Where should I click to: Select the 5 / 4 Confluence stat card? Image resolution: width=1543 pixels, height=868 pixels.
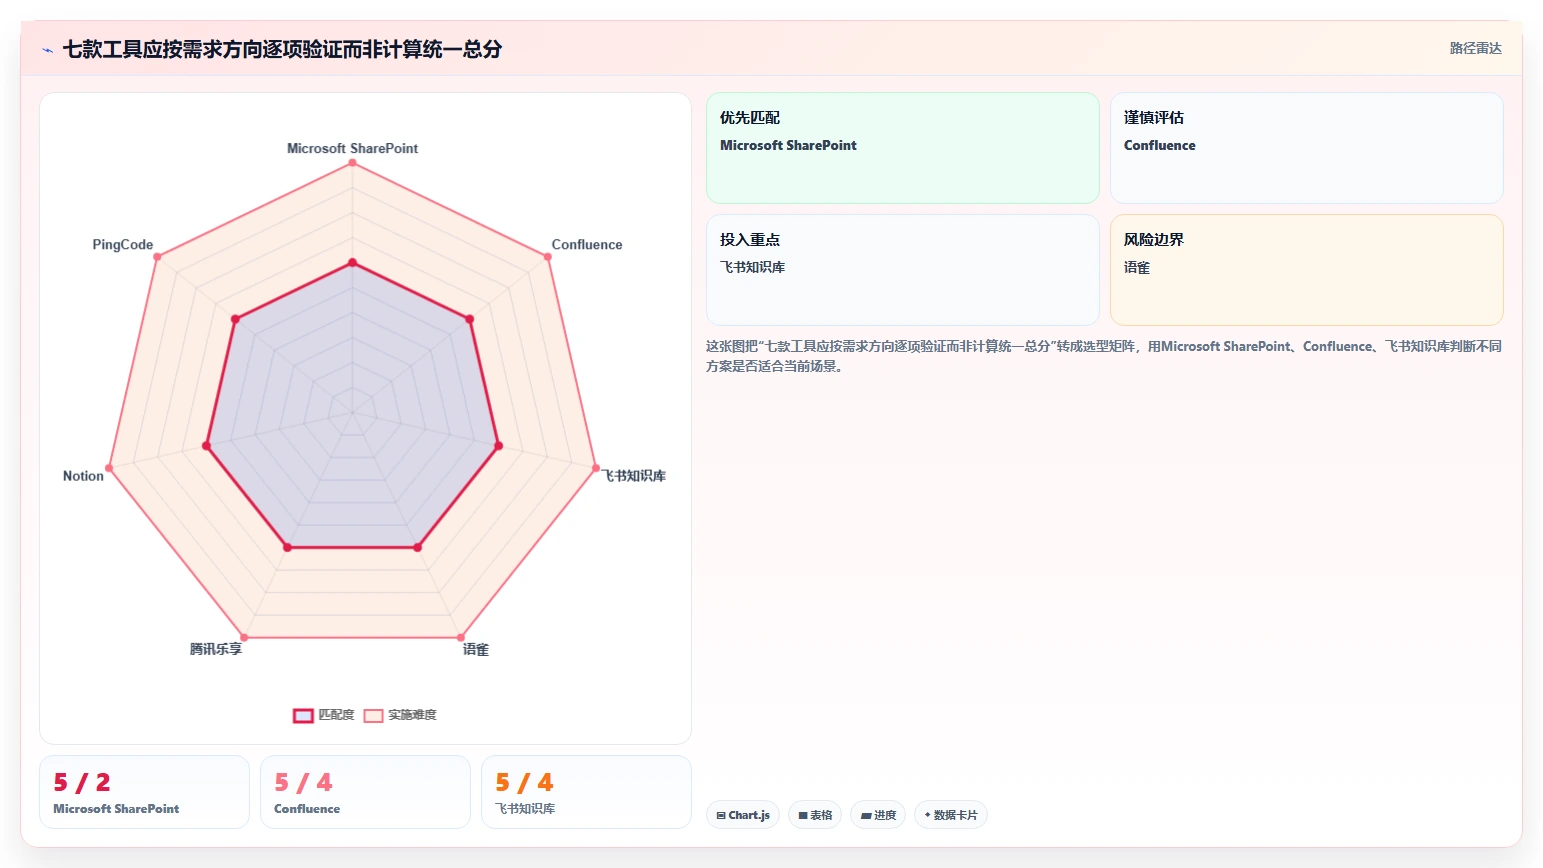click(x=365, y=792)
